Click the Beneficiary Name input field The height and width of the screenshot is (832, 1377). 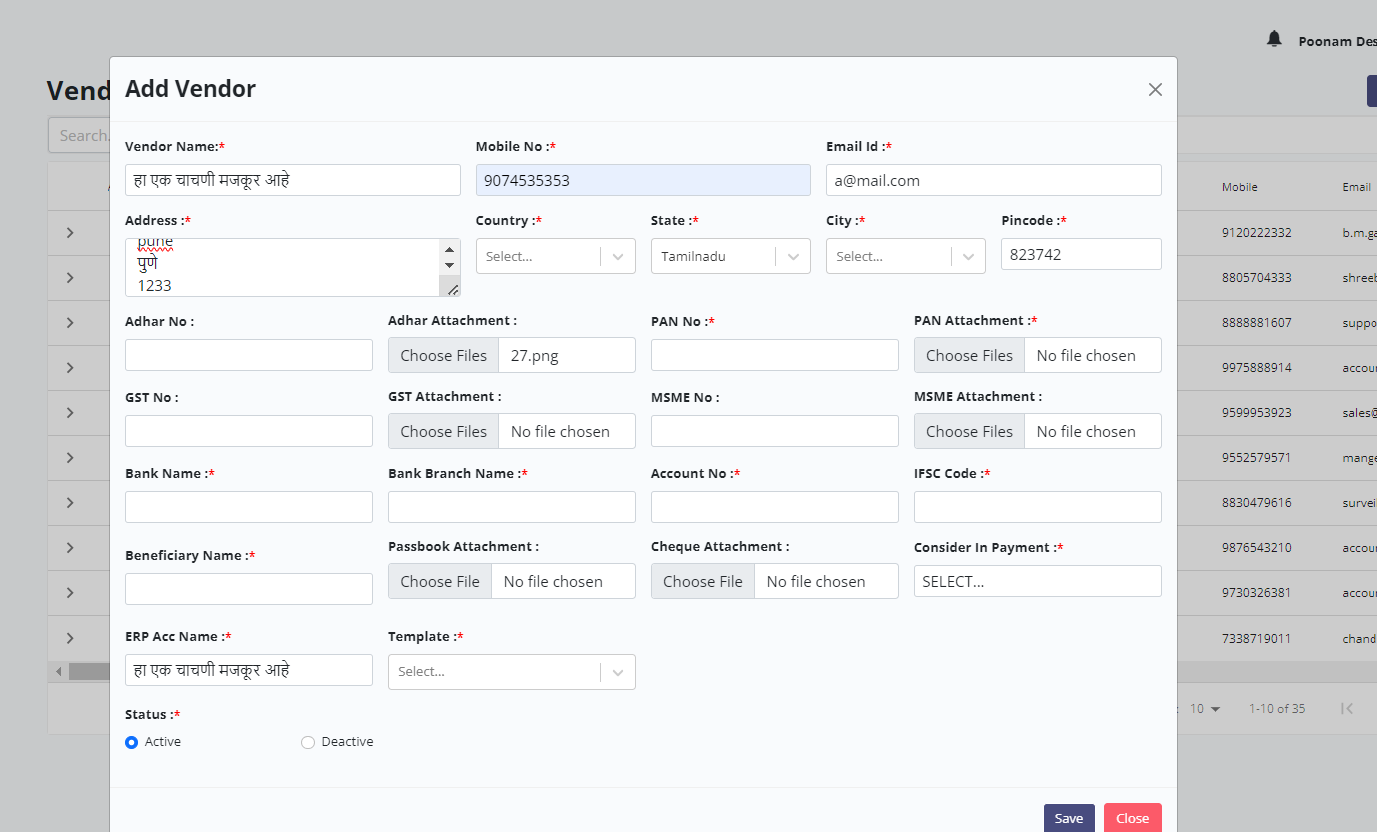coord(249,589)
